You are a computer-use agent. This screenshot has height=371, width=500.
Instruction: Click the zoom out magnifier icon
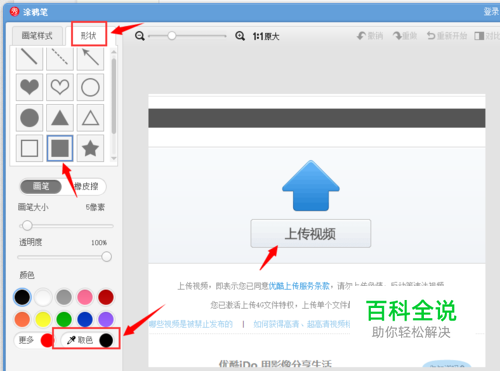[x=140, y=36]
